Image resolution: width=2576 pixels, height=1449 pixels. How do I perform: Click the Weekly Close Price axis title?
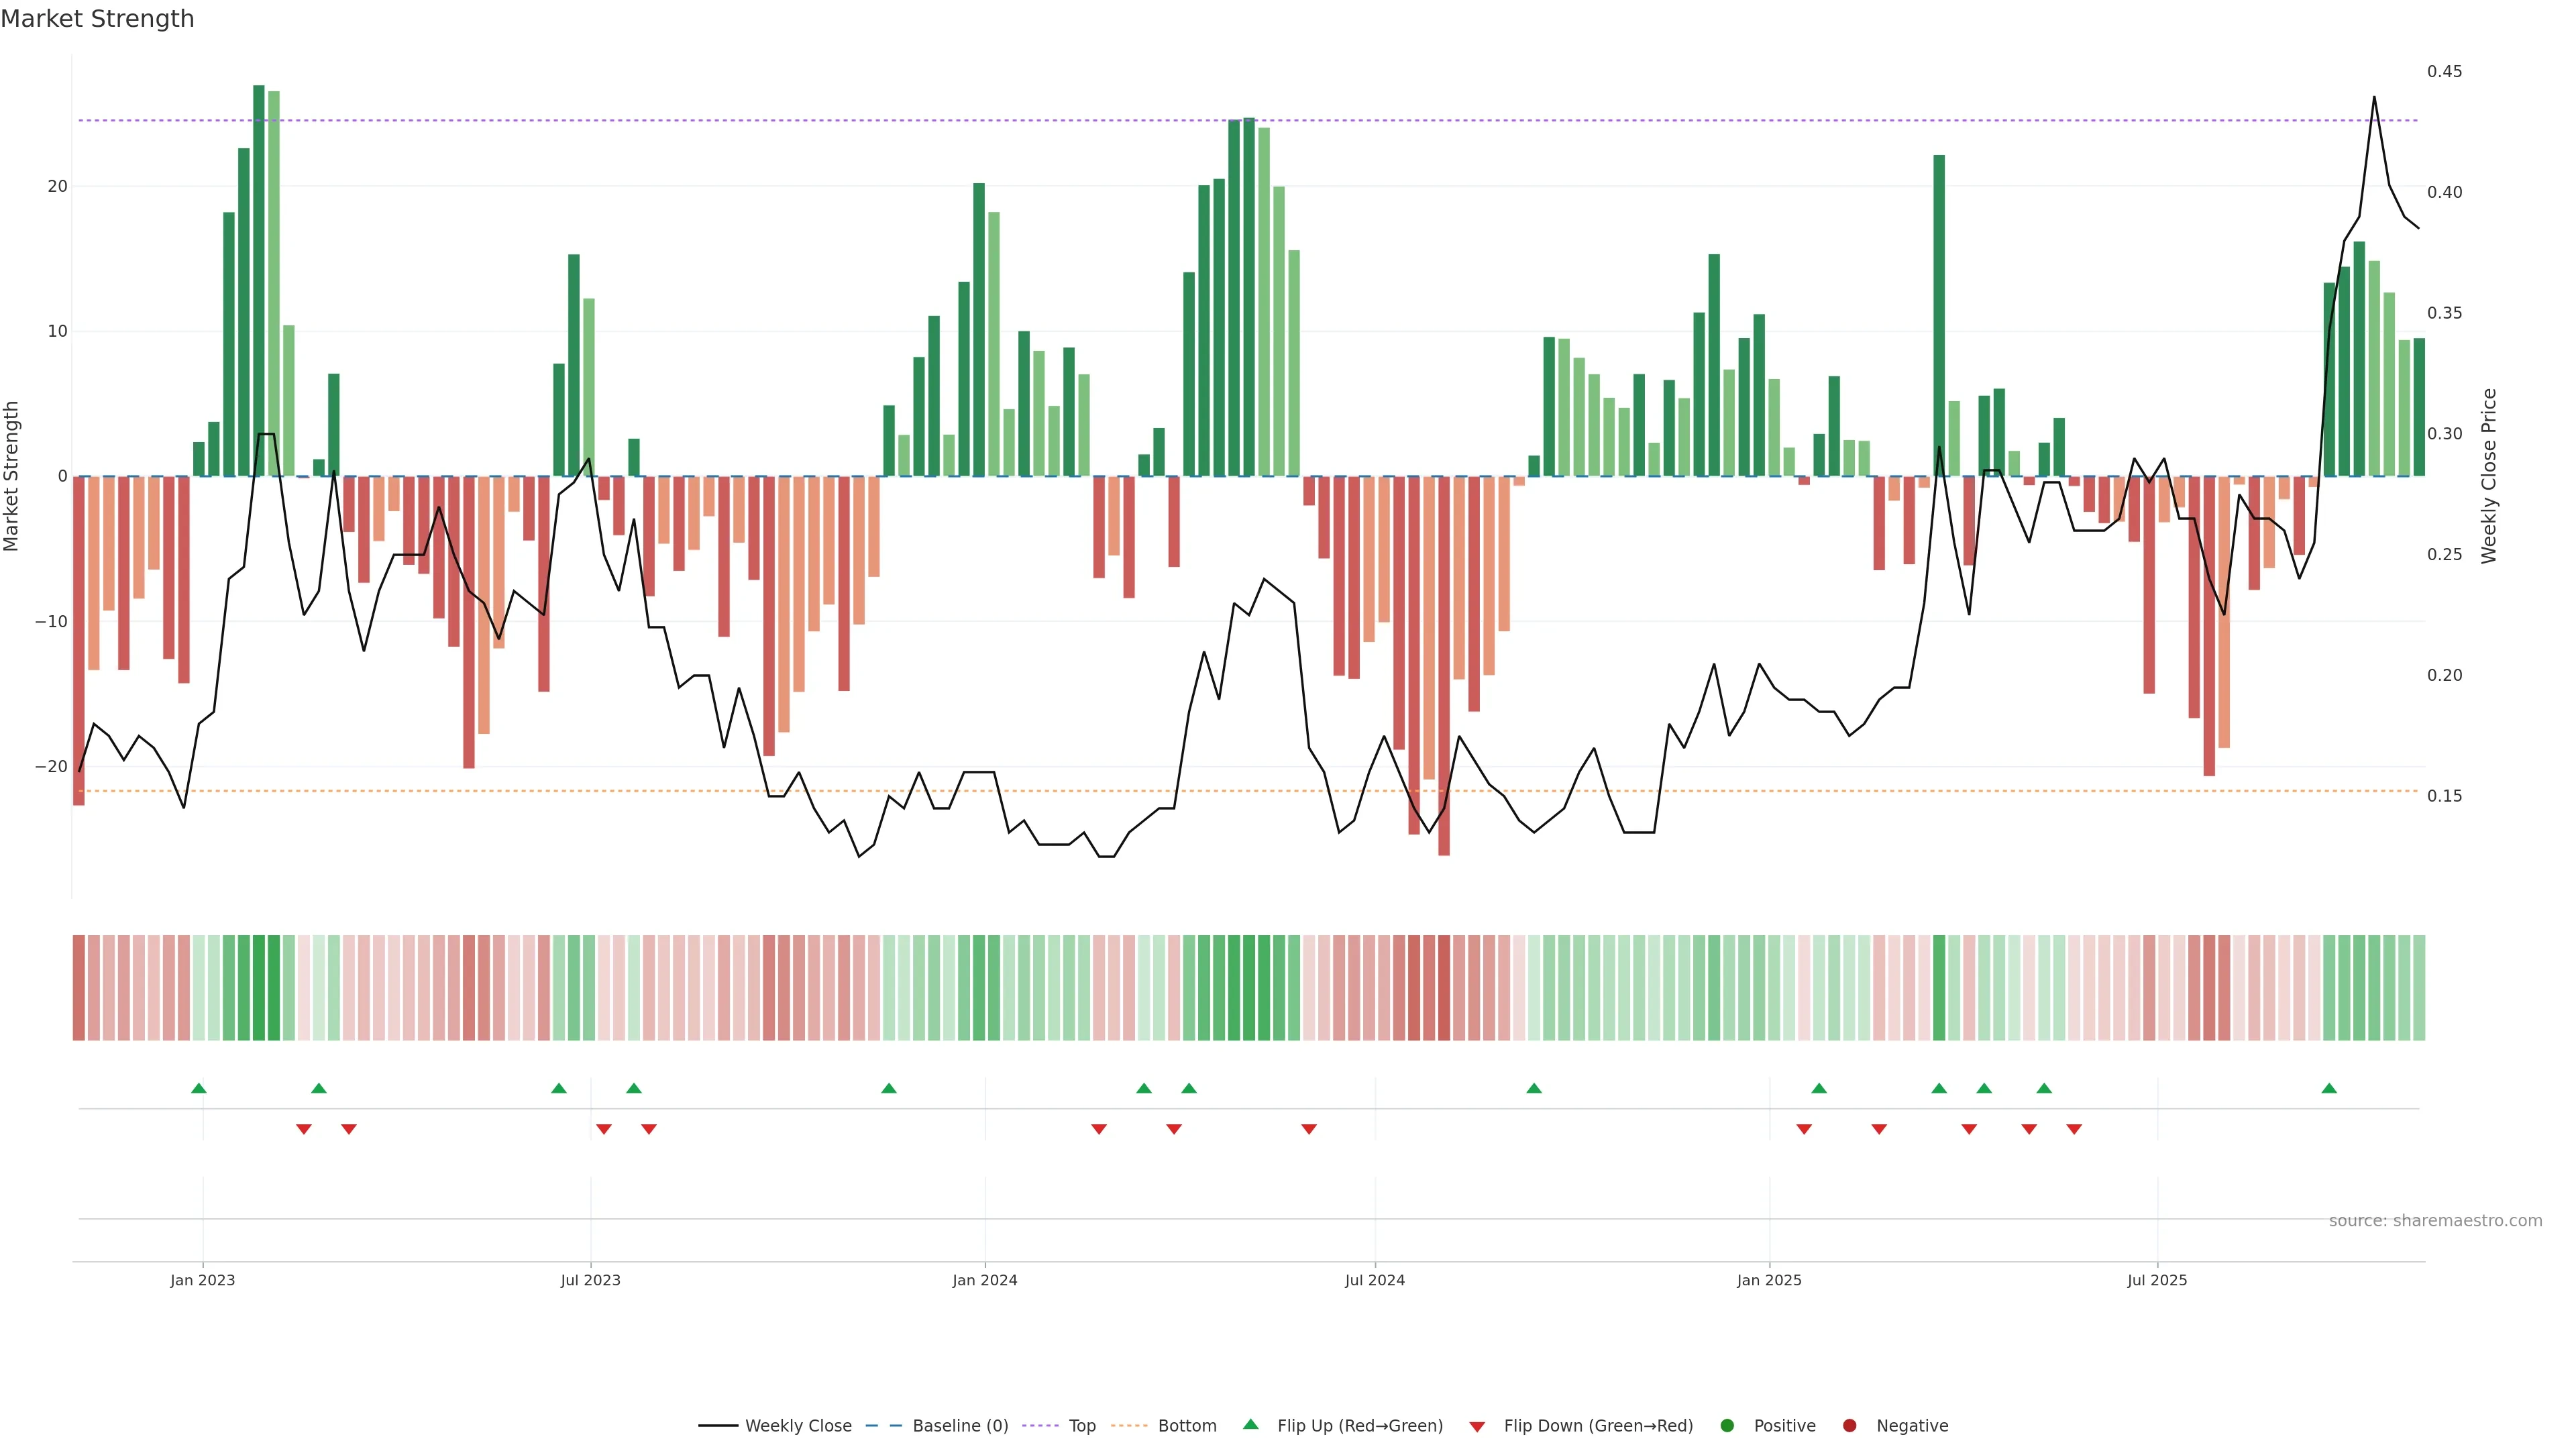click(2489, 476)
